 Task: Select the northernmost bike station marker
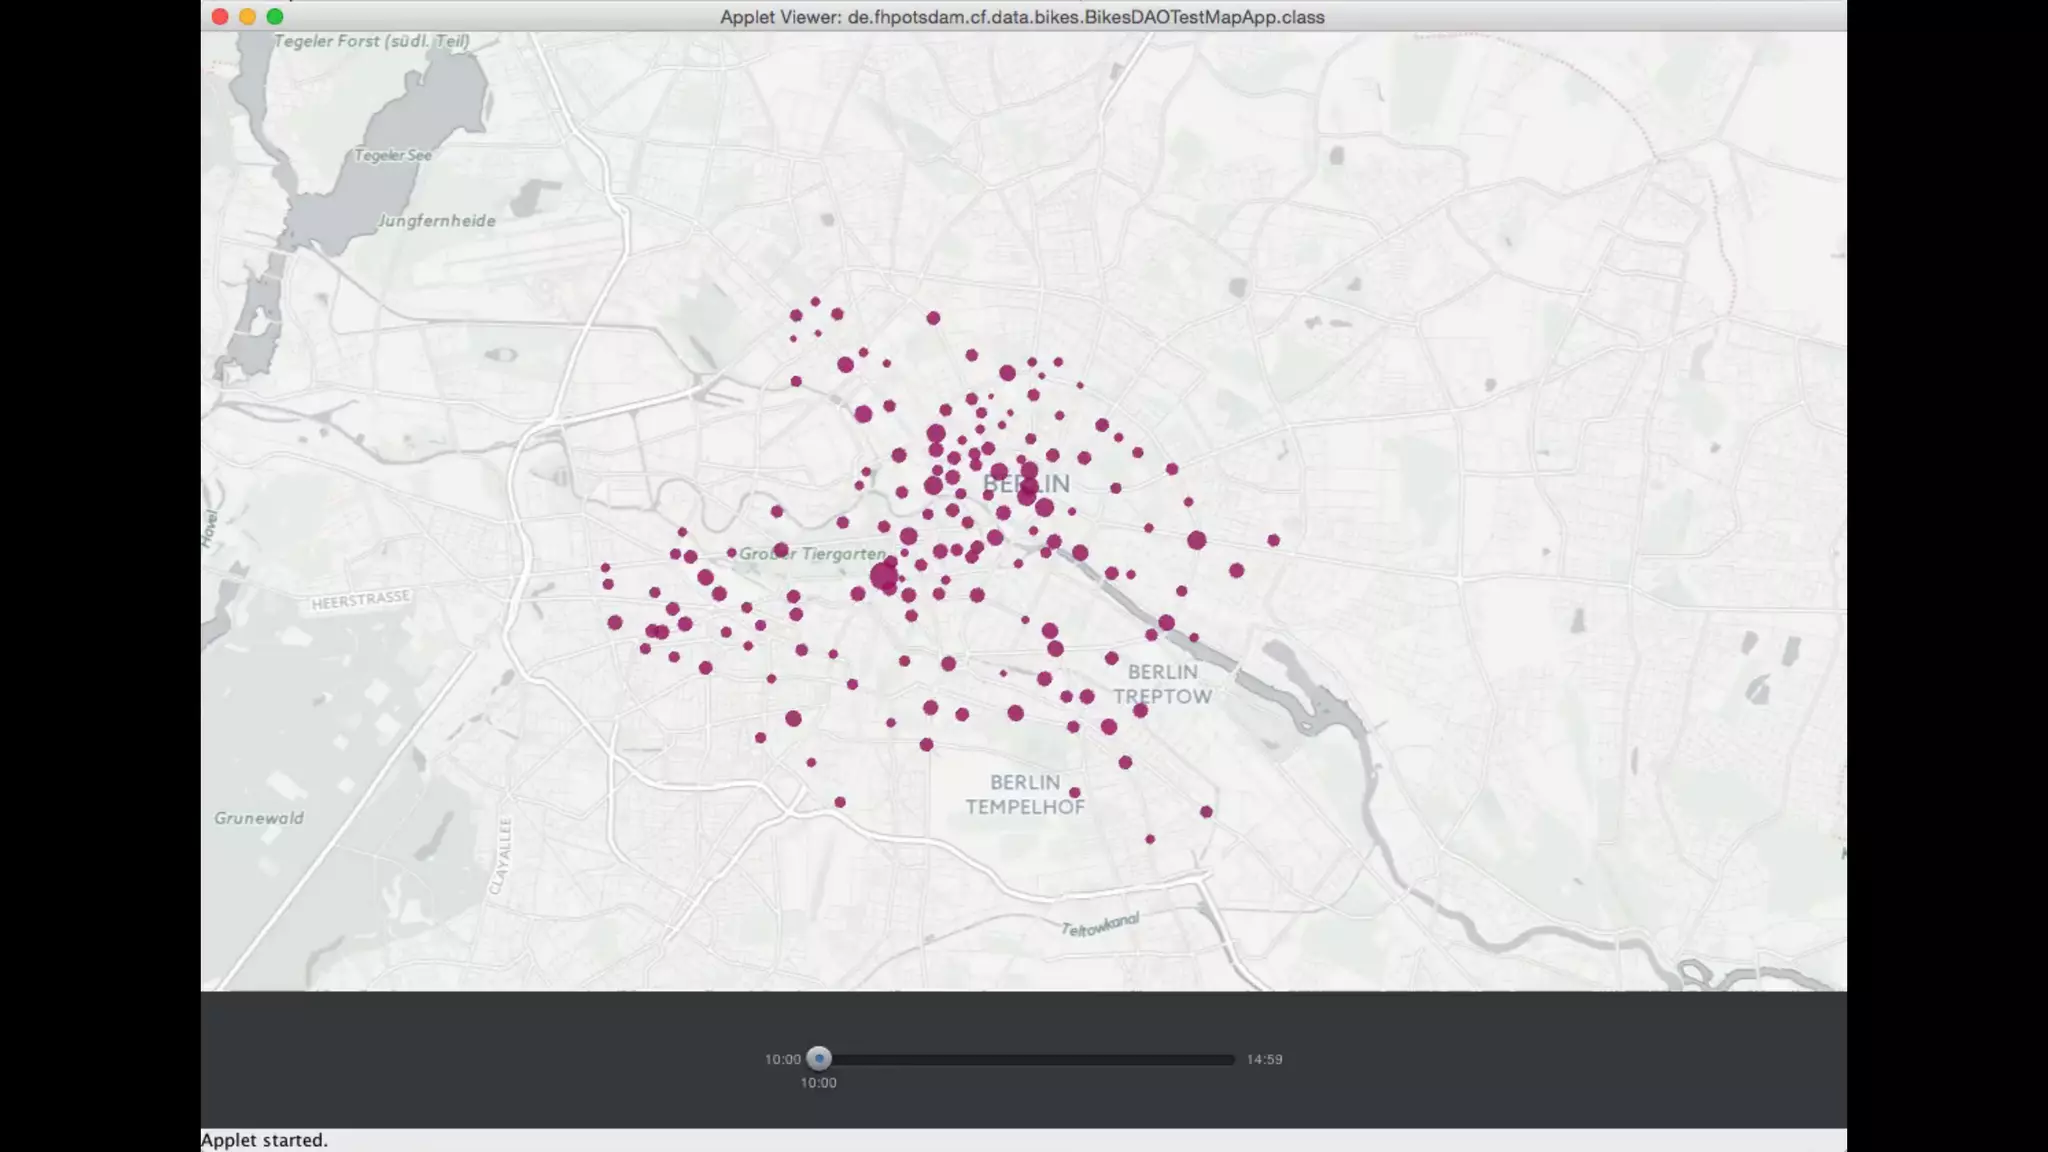815,301
